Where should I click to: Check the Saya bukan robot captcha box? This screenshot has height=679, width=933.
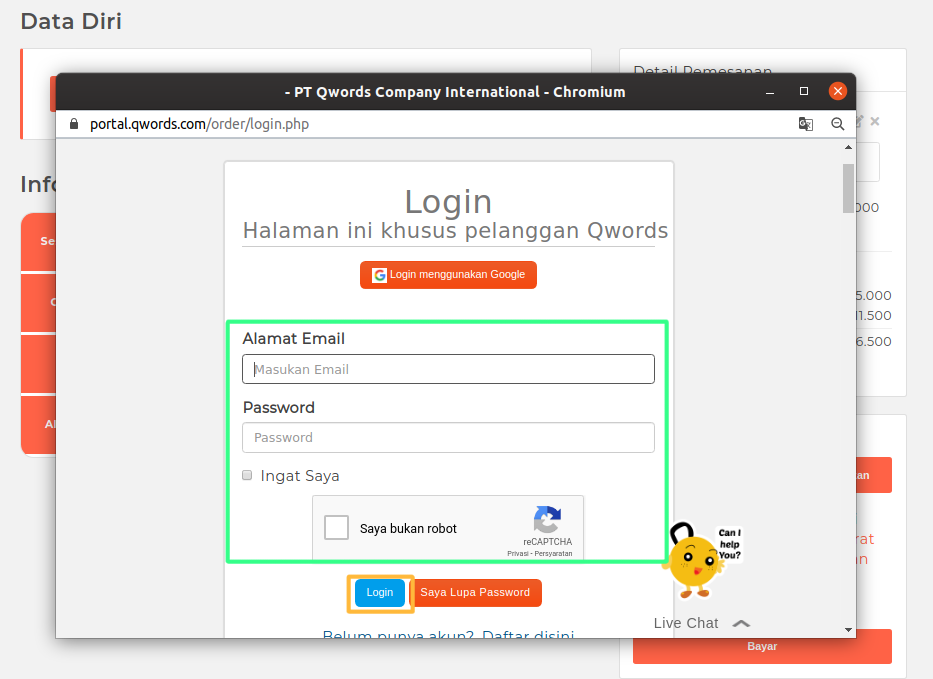[337, 528]
